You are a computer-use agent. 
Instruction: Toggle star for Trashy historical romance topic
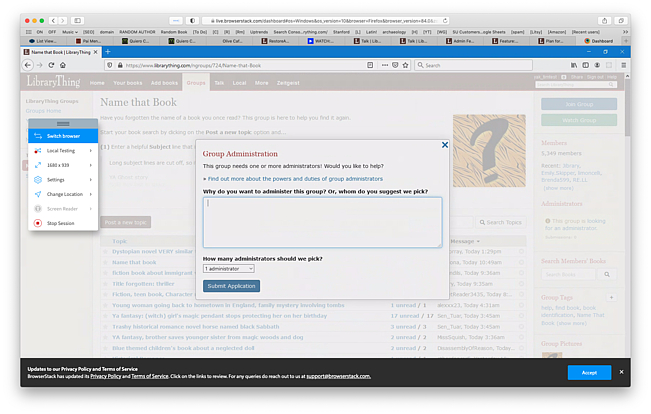tap(105, 327)
